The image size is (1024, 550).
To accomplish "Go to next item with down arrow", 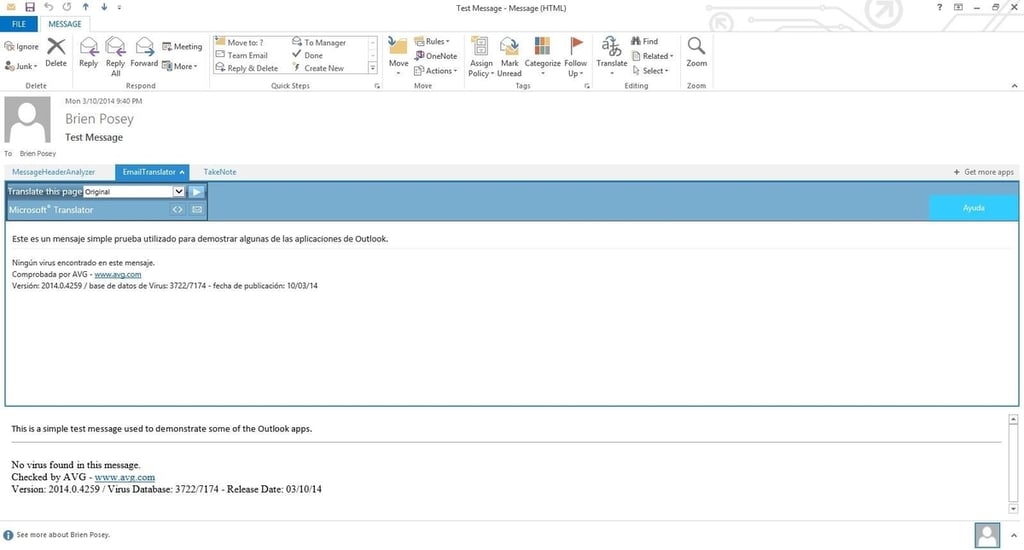I will point(104,7).
